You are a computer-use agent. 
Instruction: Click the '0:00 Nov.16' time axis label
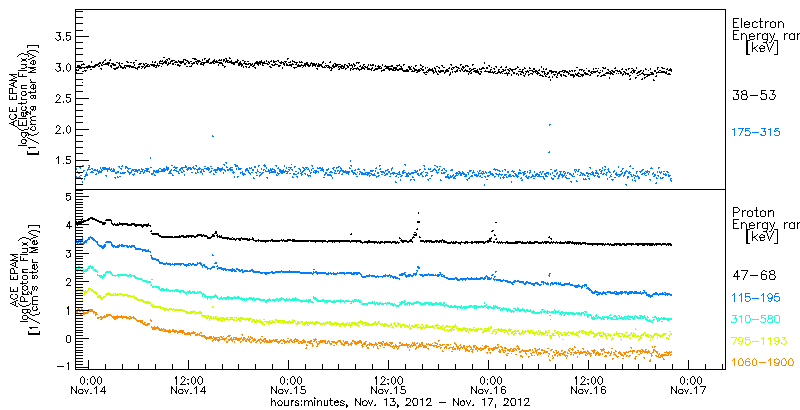coord(489,385)
